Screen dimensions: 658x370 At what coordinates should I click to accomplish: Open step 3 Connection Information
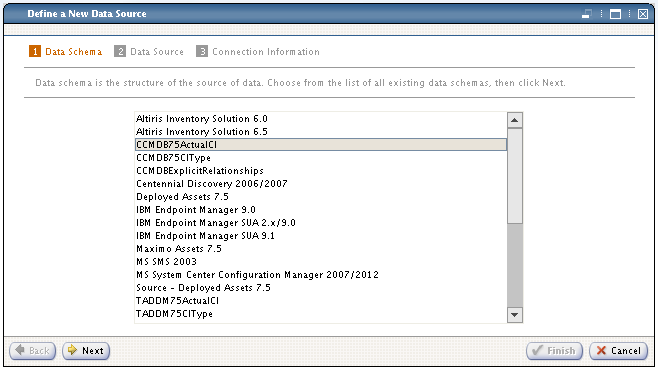[x=258, y=52]
